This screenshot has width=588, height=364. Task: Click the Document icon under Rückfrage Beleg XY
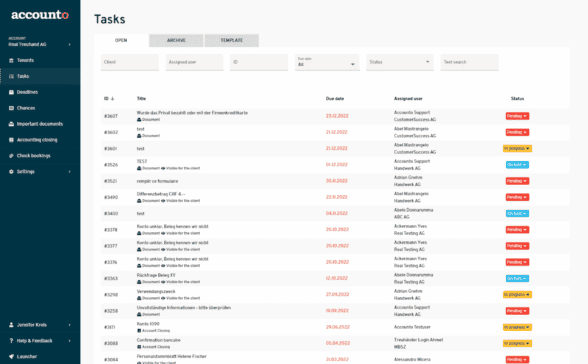(139, 282)
